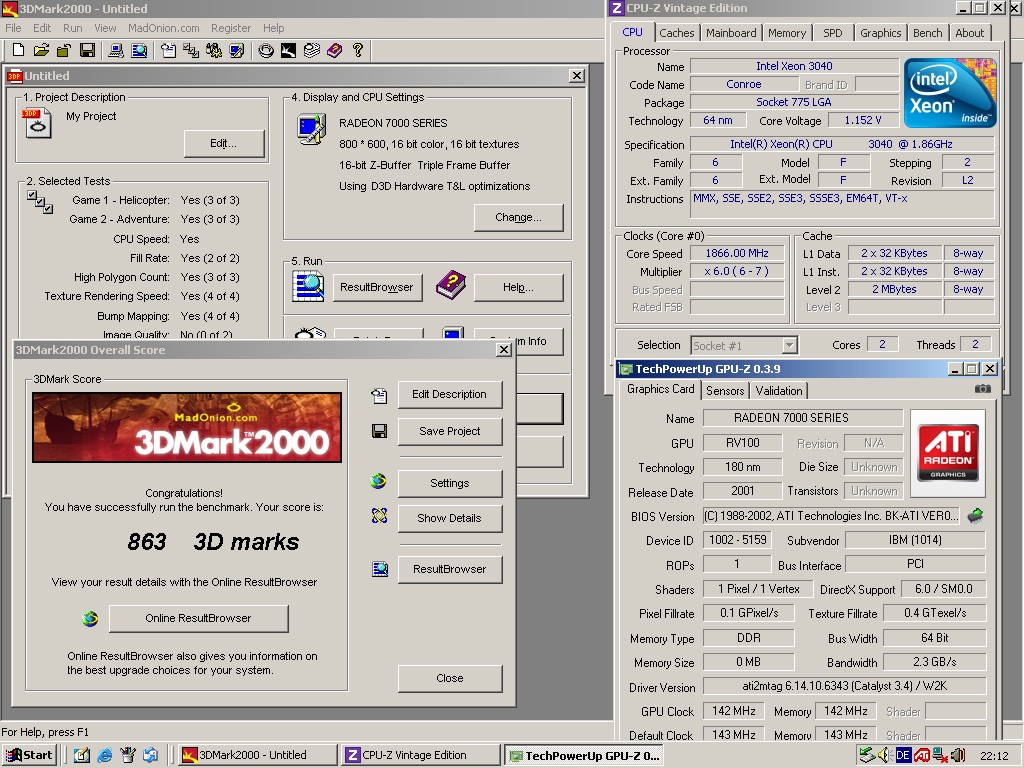Switch to the Sensors tab in GPU-Z
The image size is (1024, 768).
pyautogui.click(x=725, y=391)
